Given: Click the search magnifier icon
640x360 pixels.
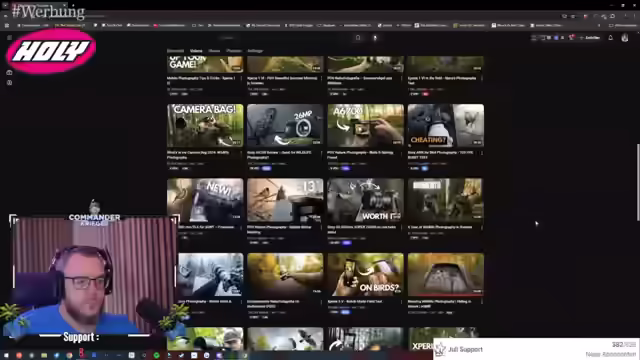Looking at the screenshot, I should tap(358, 38).
